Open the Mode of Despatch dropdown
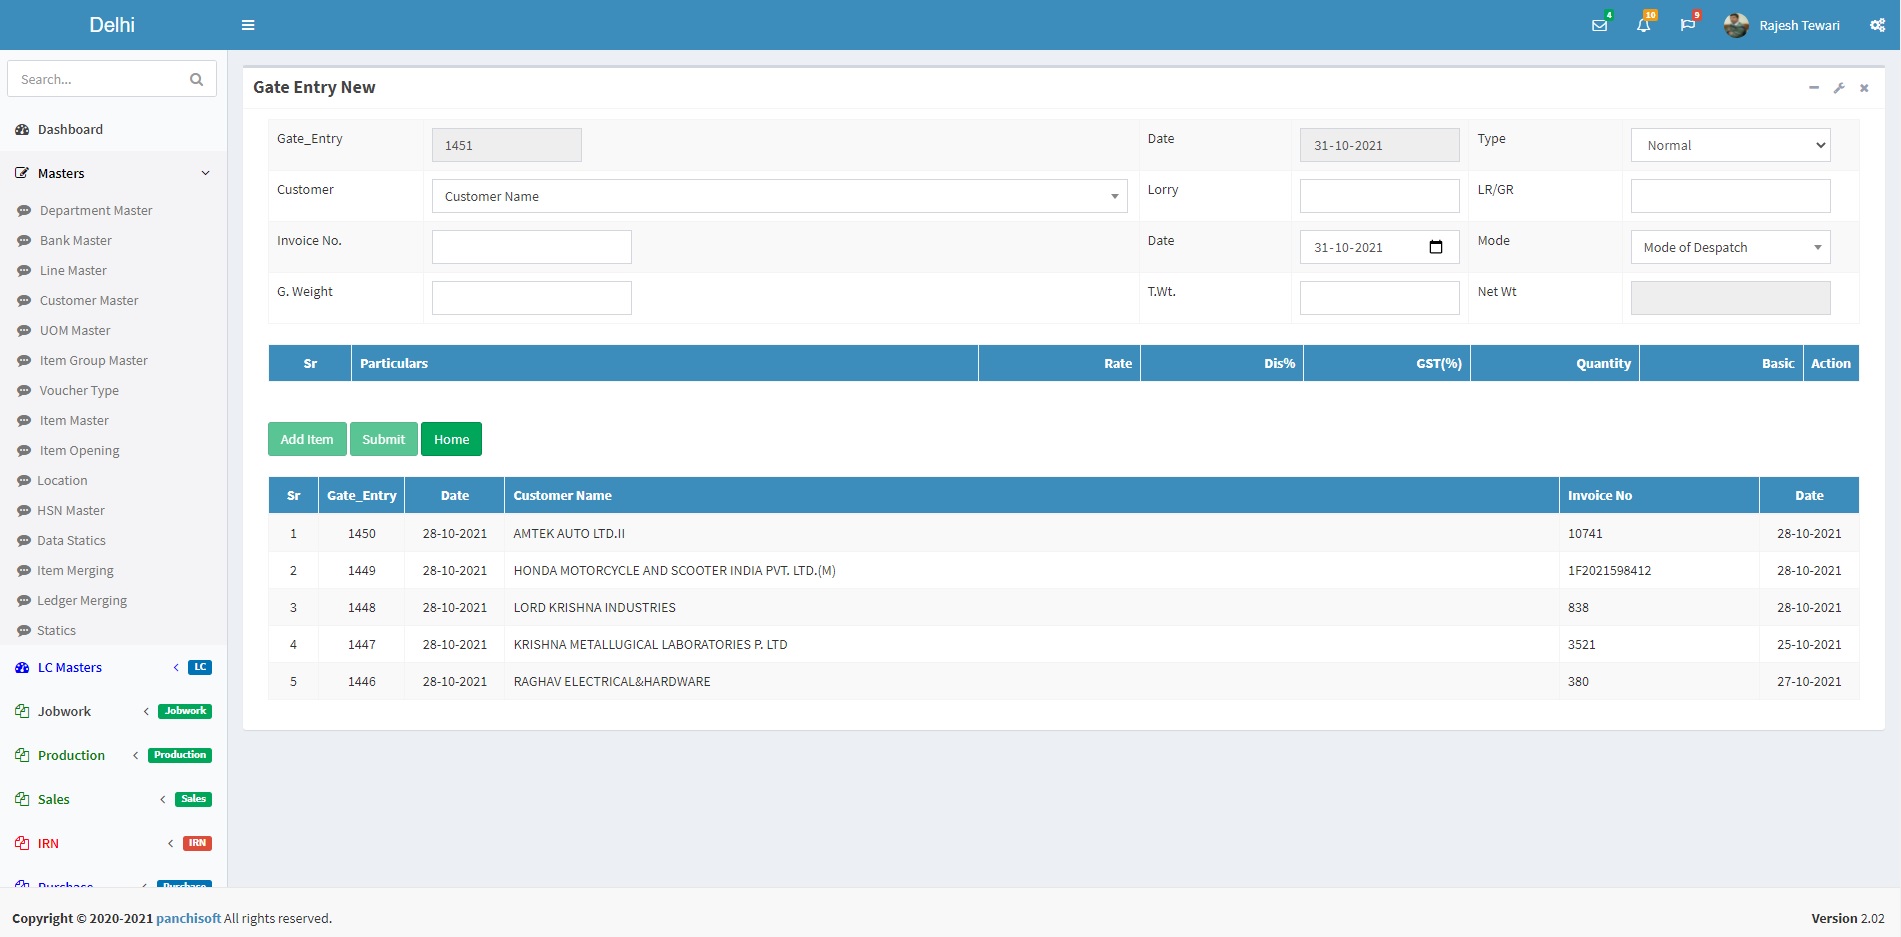 click(x=1730, y=247)
